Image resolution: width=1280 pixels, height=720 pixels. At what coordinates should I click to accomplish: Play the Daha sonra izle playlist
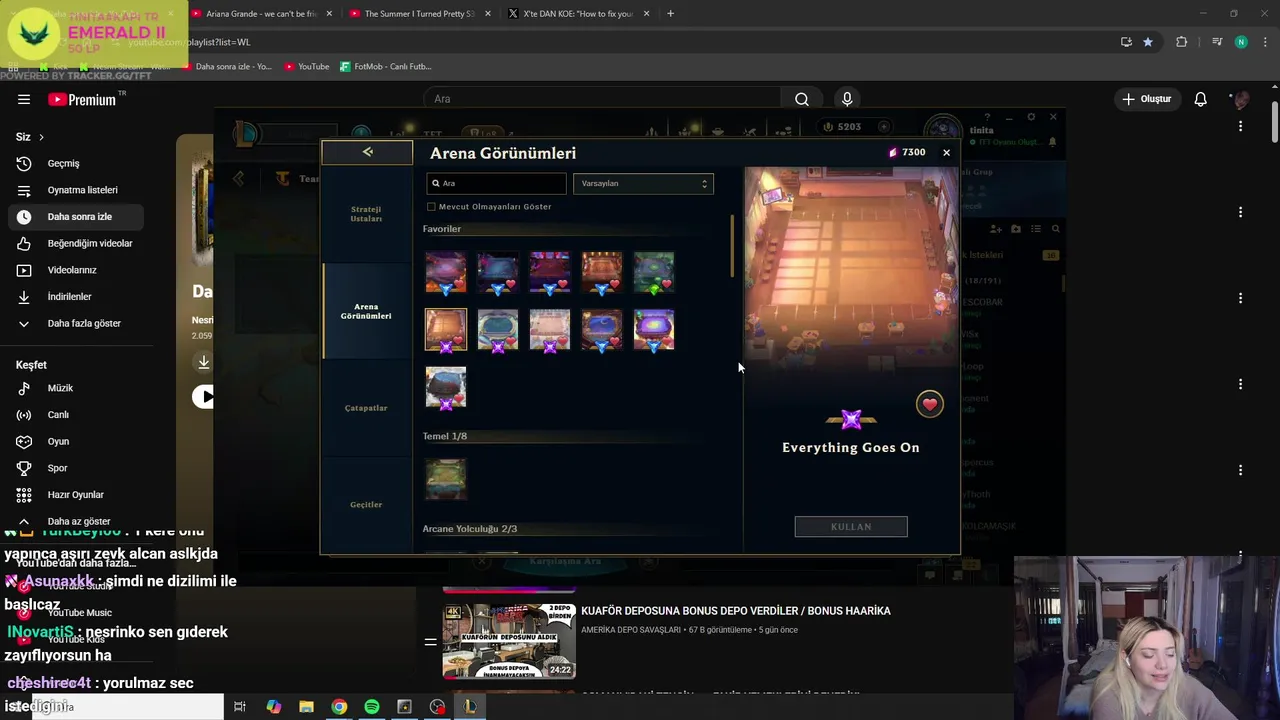coord(203,396)
